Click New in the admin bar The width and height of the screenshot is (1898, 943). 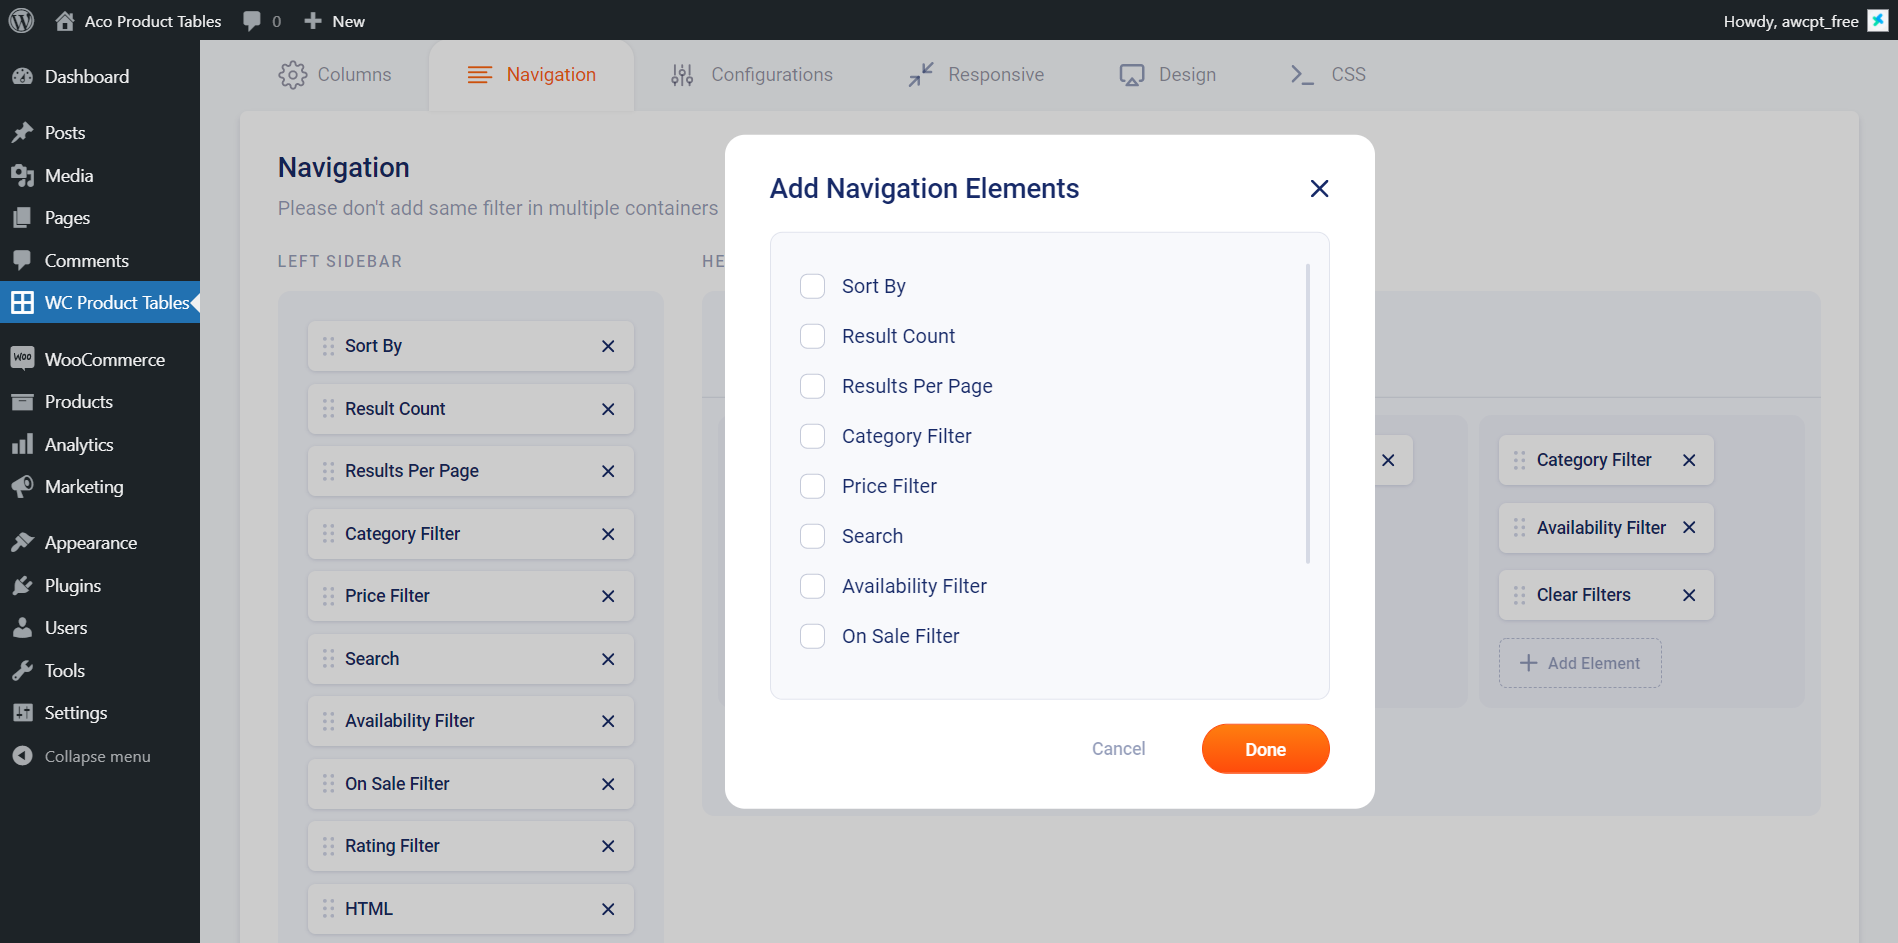(x=335, y=21)
